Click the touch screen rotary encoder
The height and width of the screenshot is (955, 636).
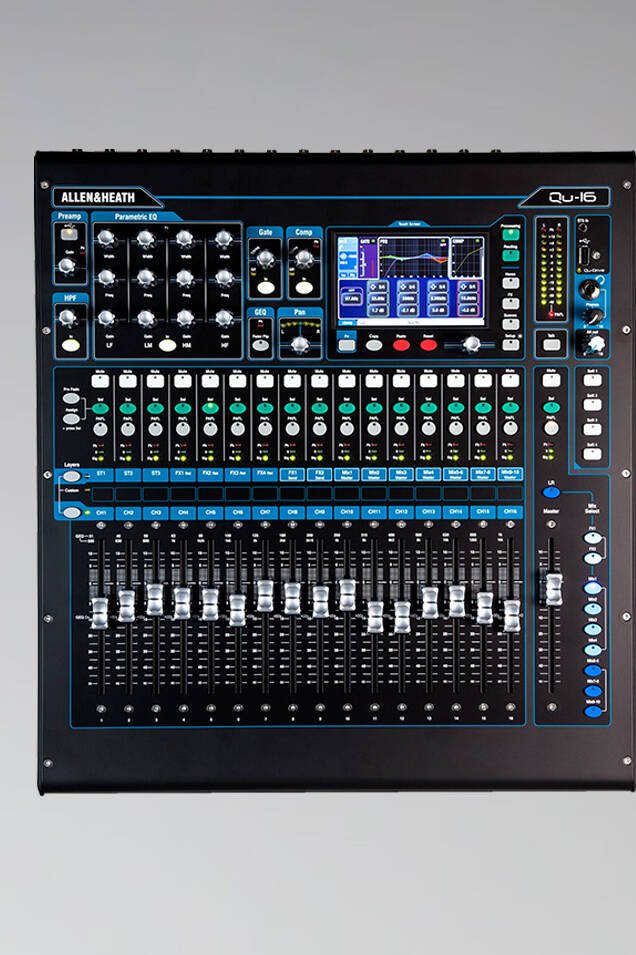click(468, 344)
